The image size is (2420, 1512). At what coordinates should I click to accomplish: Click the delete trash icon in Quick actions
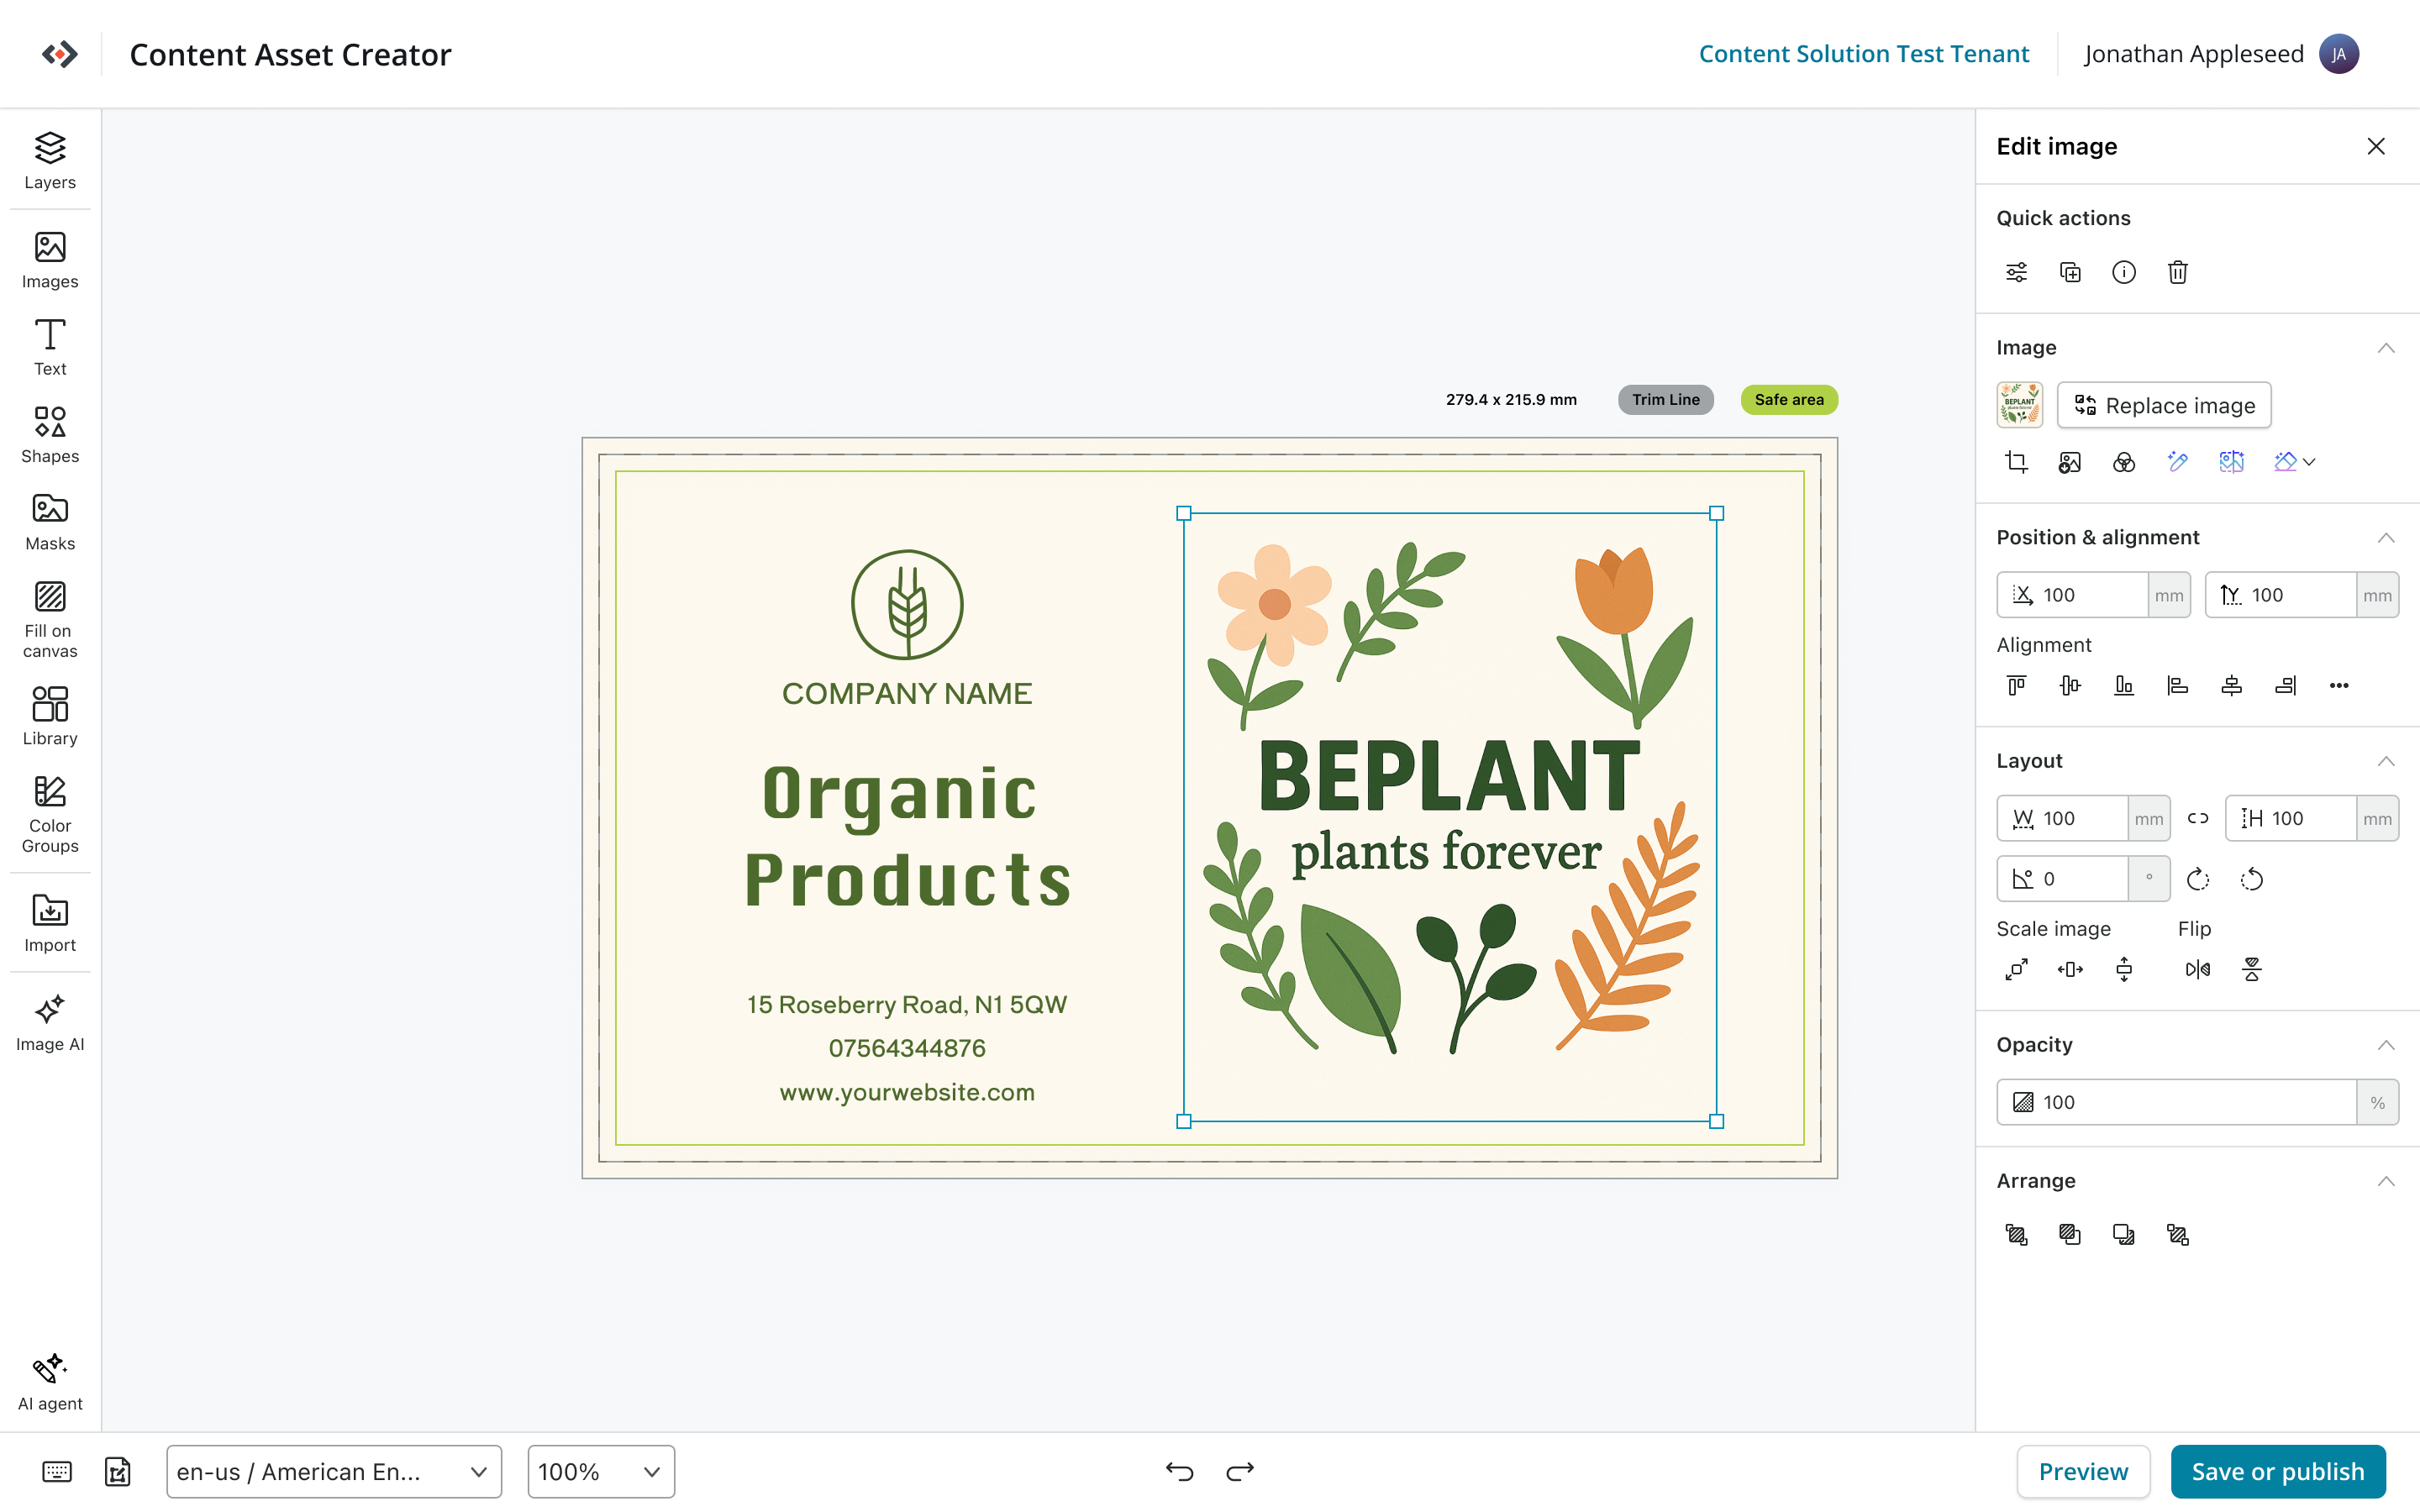click(x=2178, y=272)
